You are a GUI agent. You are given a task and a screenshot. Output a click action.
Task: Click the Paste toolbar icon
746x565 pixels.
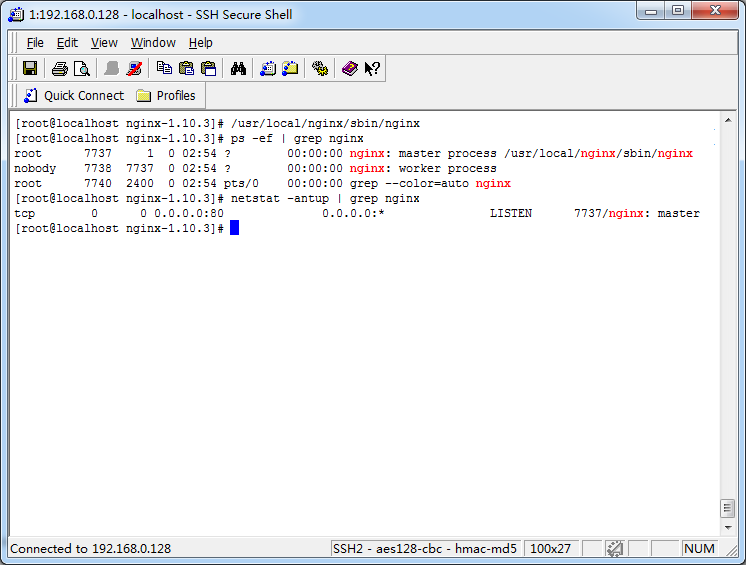click(186, 68)
